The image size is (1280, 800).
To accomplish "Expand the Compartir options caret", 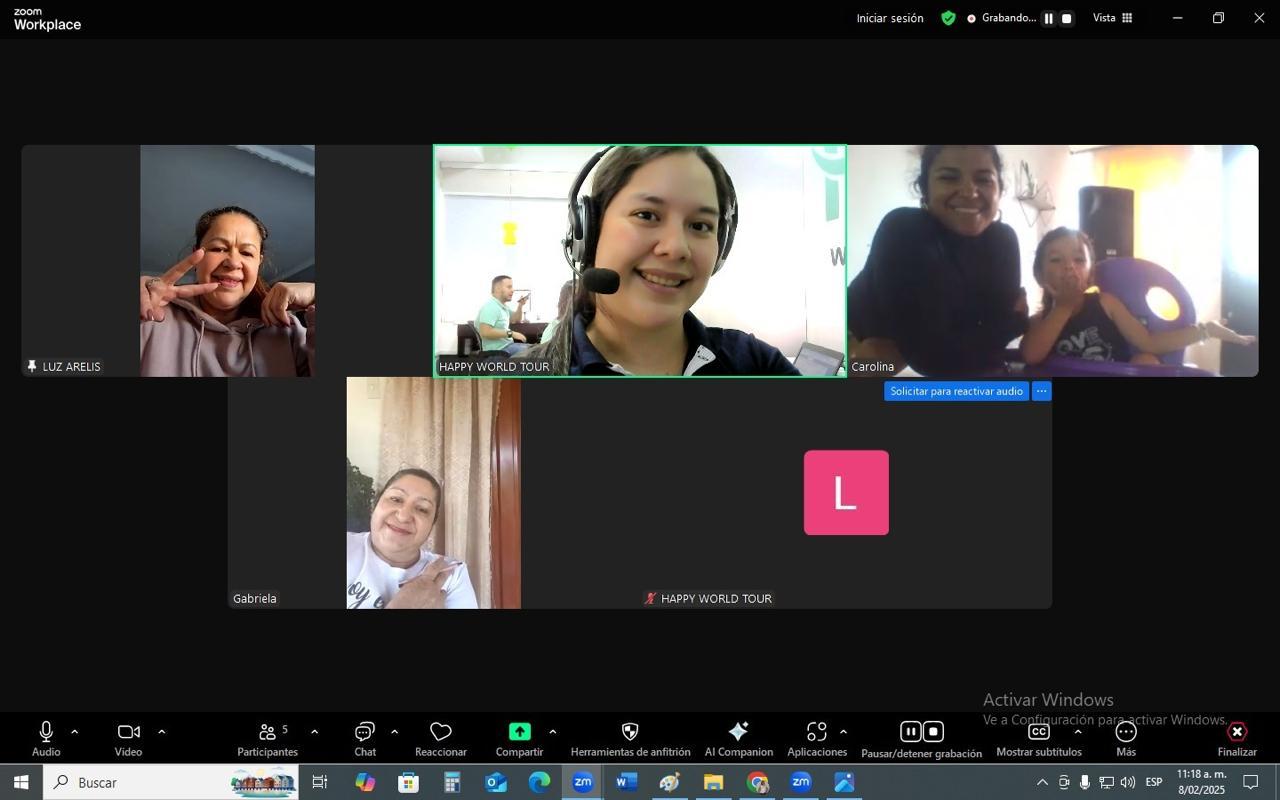I will pyautogui.click(x=552, y=732).
